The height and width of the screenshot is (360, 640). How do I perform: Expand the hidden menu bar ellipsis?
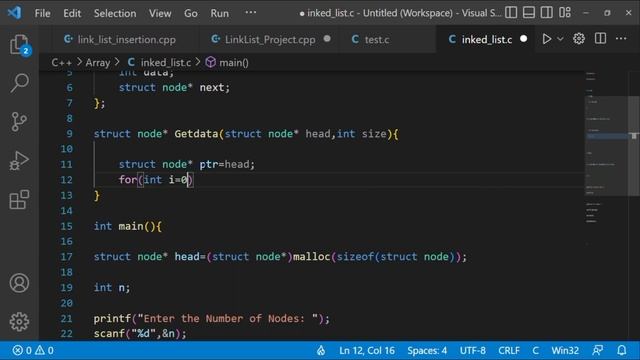251,13
